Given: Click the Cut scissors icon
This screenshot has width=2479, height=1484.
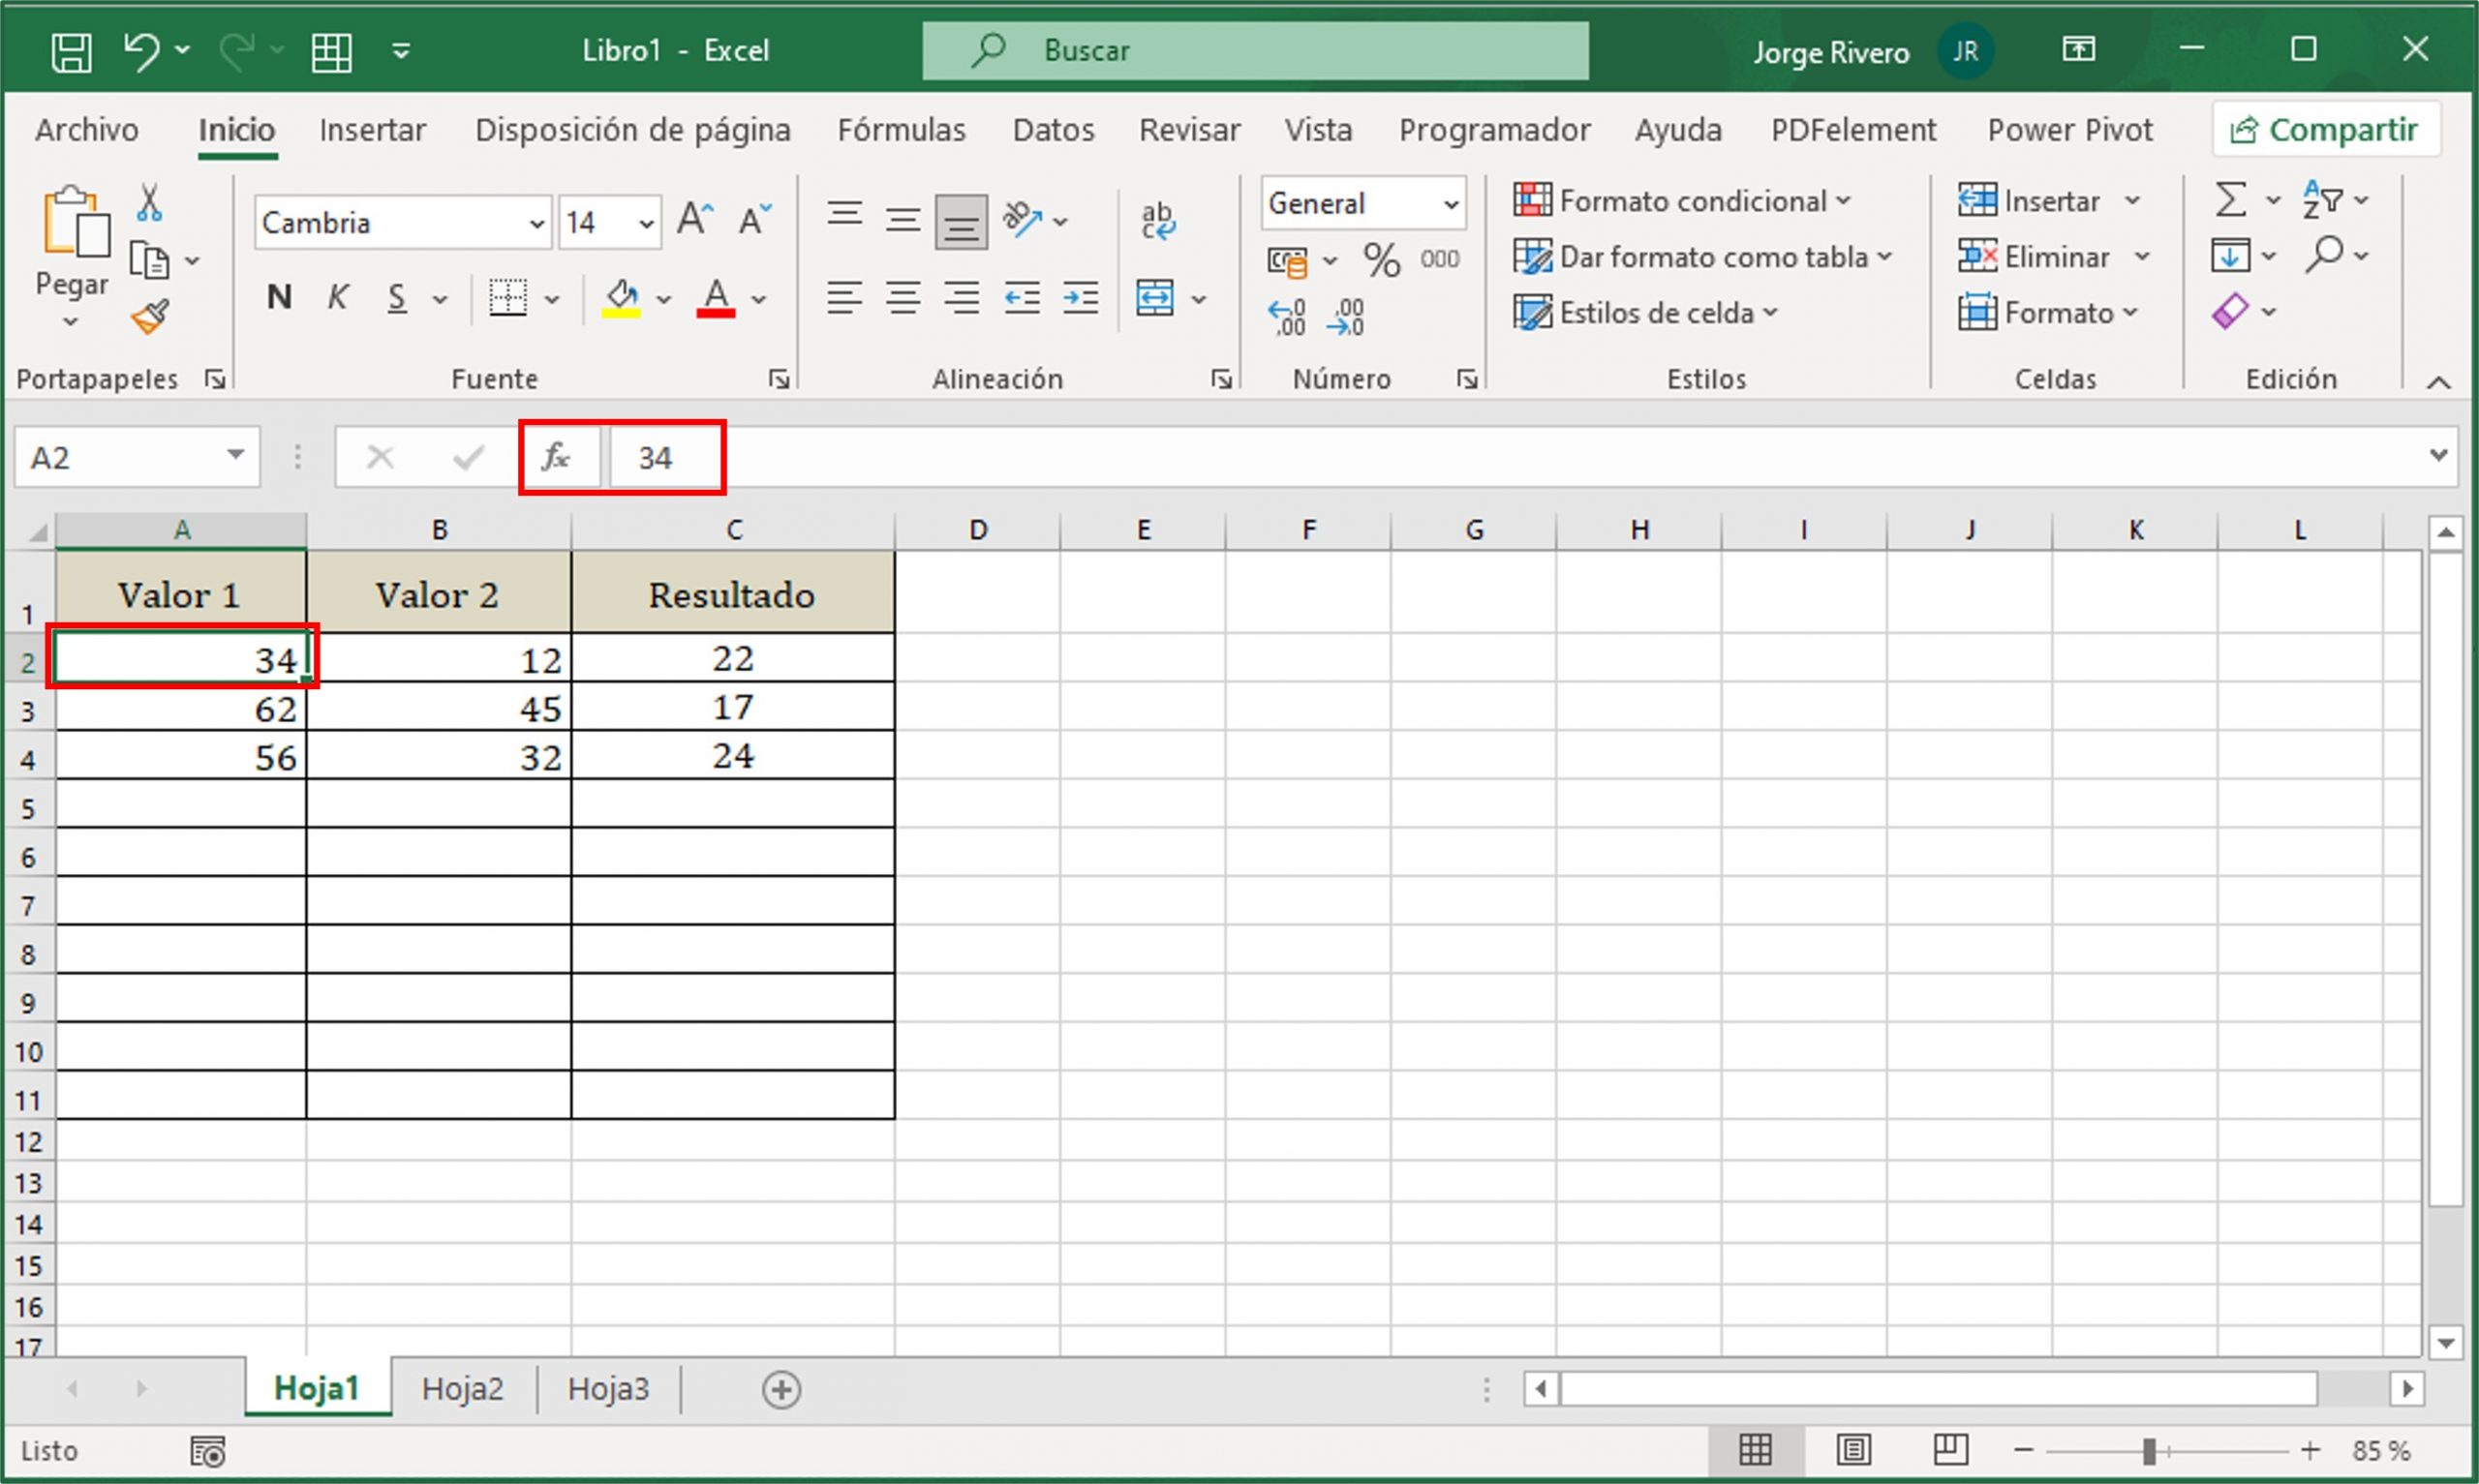Looking at the screenshot, I should point(149,203).
